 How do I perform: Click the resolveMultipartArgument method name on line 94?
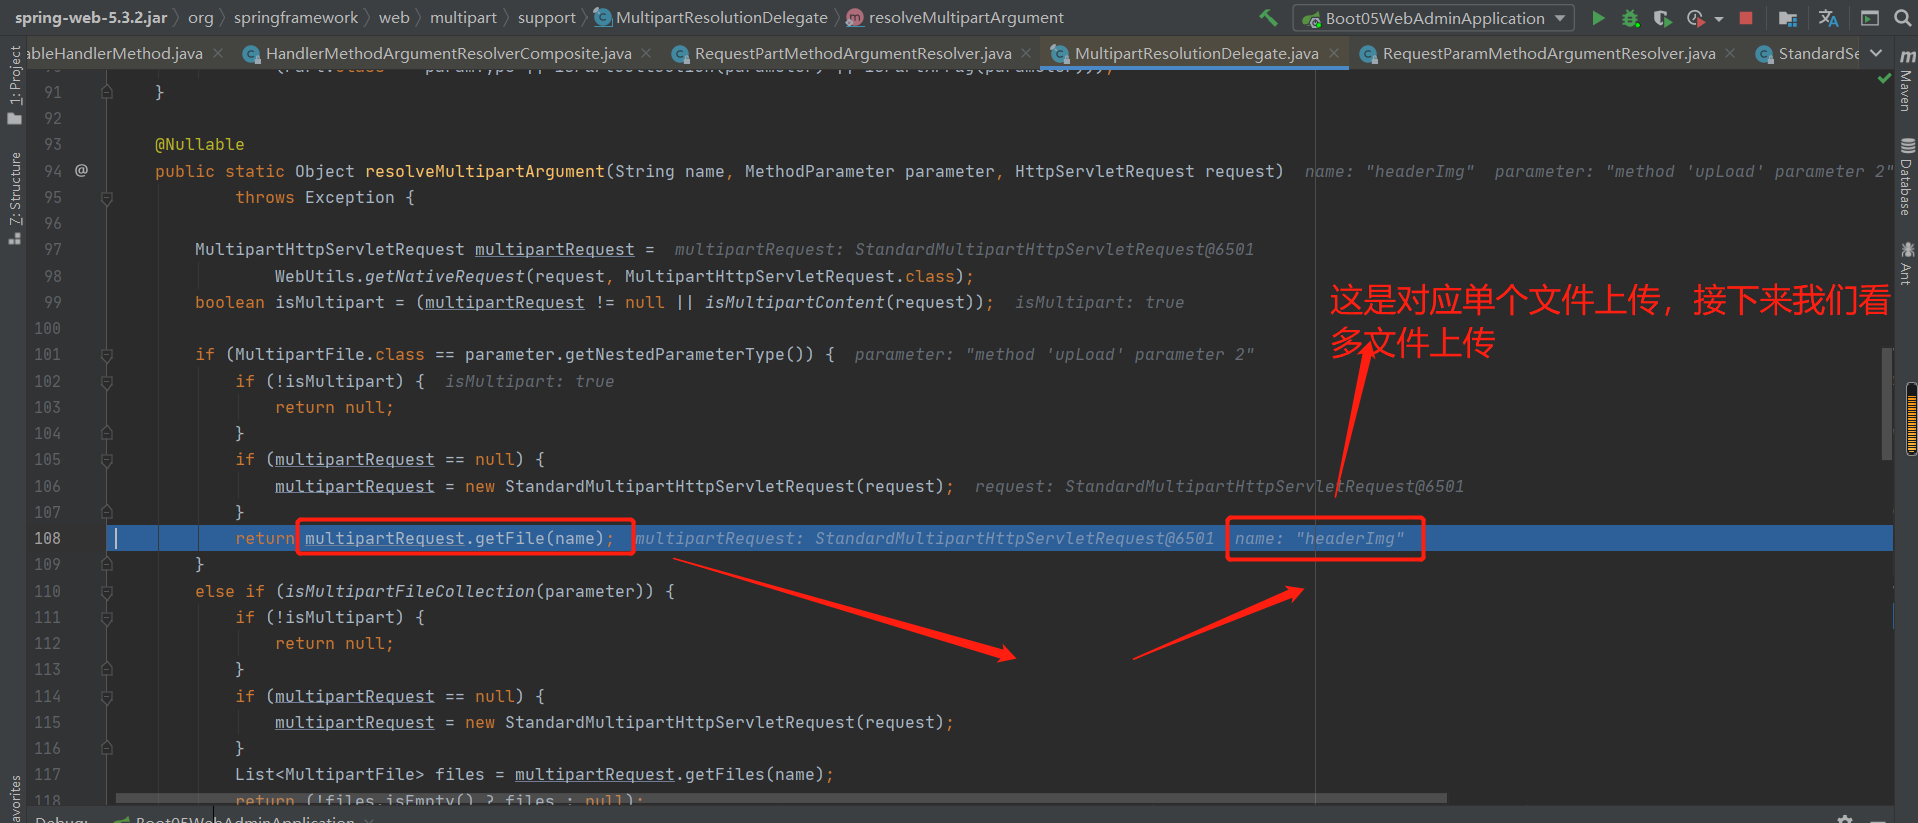tap(485, 171)
